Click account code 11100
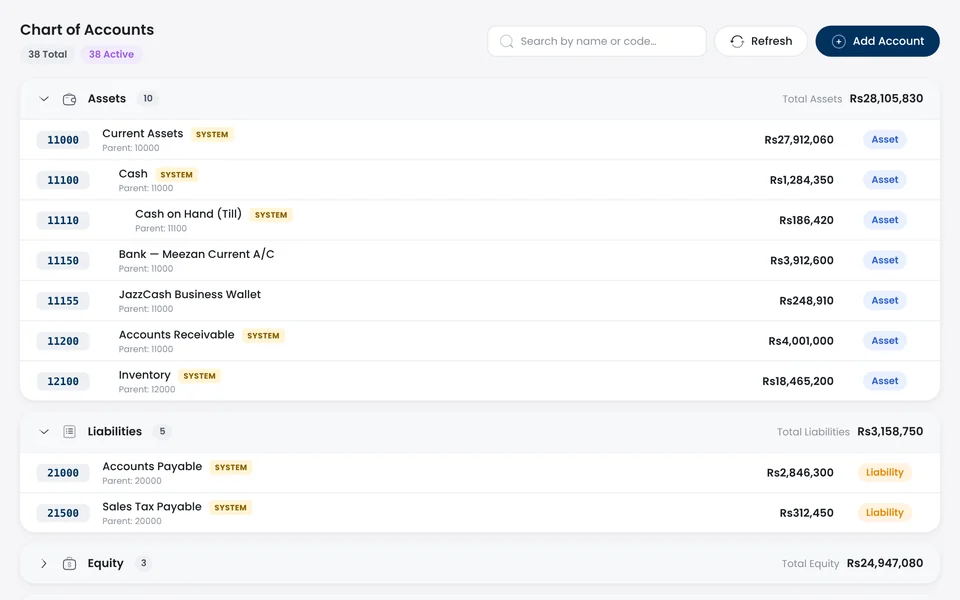 pyautogui.click(x=63, y=180)
